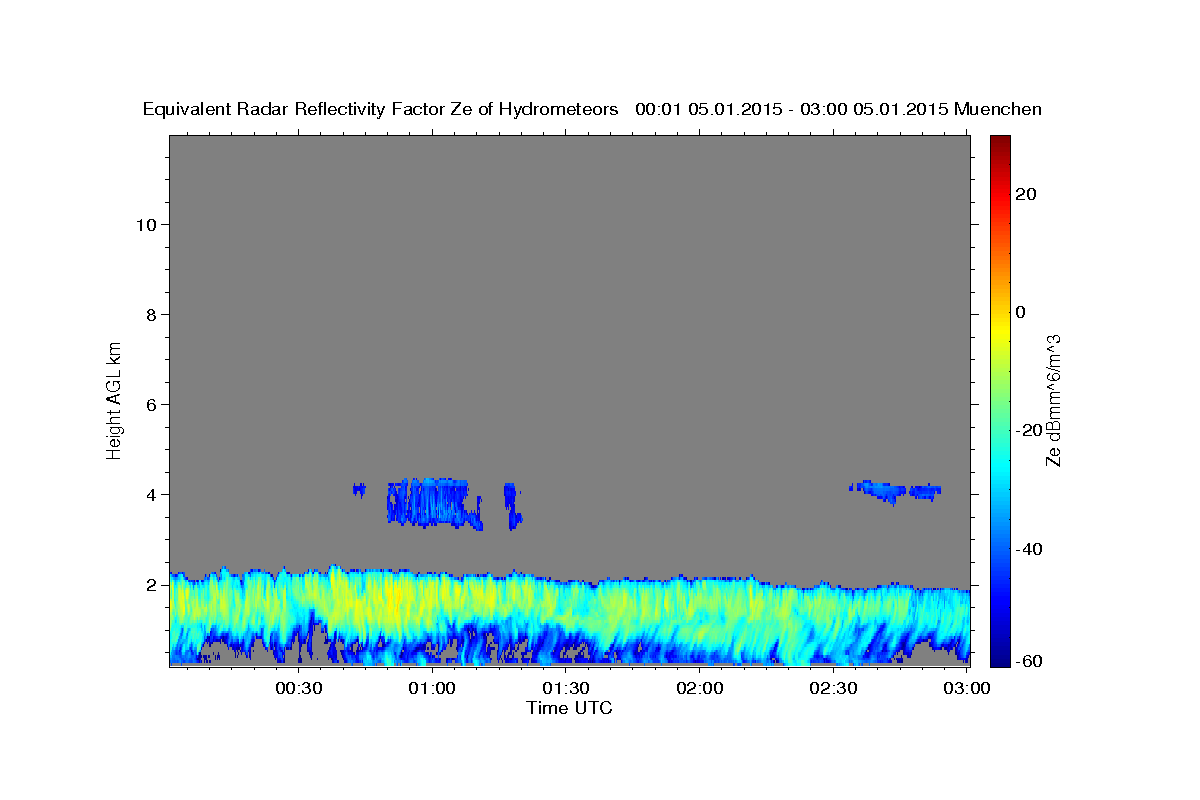Click the time tick label '01:00'
The width and height of the screenshot is (1200, 800).
pyautogui.click(x=432, y=688)
